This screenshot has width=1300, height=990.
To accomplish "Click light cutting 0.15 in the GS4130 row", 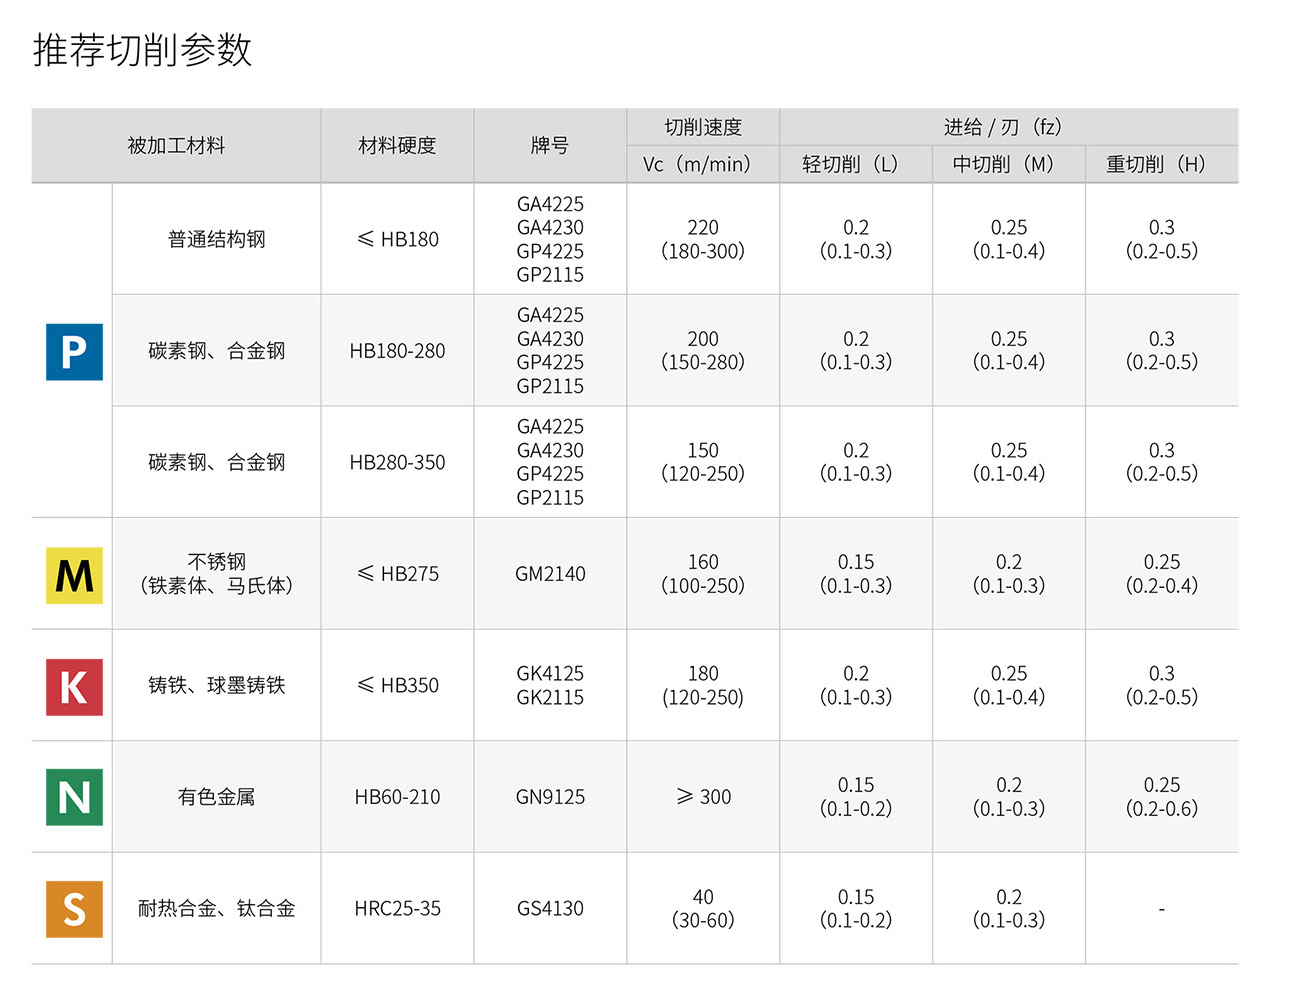I will (x=856, y=908).
